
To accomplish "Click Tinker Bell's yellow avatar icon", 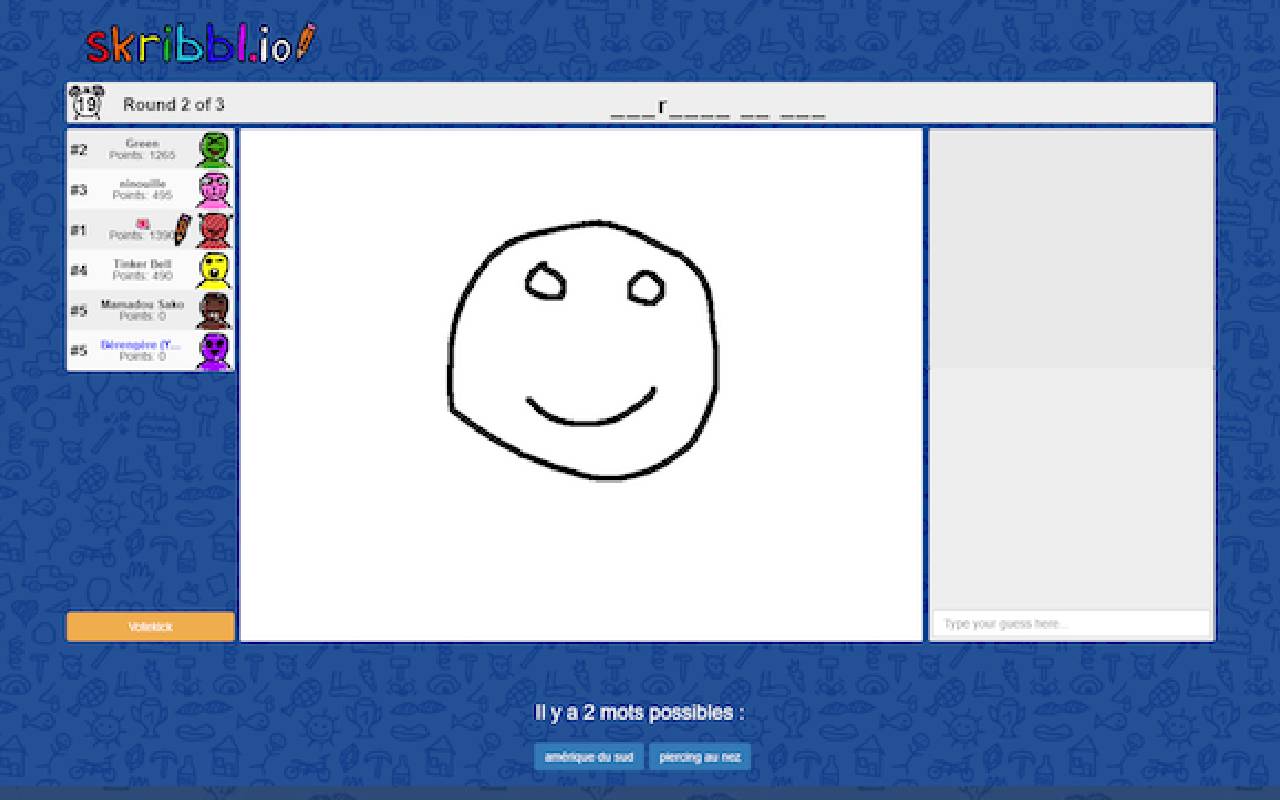I will (213, 269).
